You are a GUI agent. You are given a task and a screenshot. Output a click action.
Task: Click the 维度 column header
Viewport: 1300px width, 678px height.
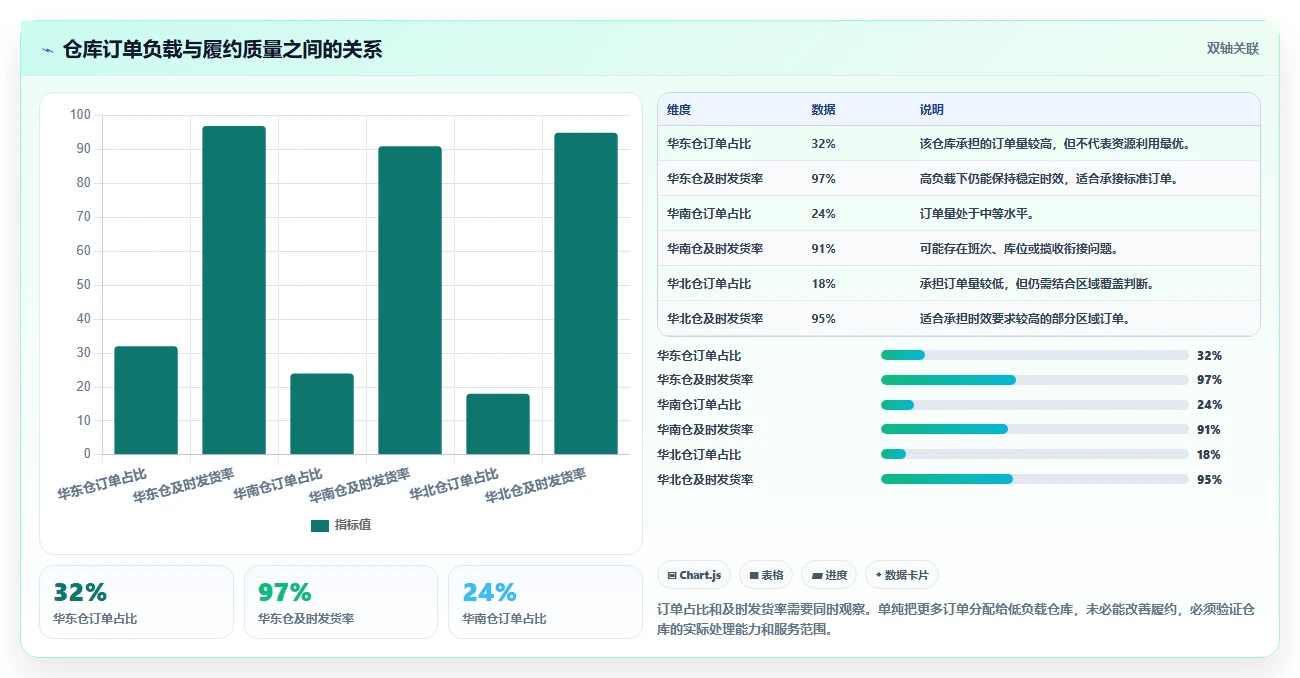pyautogui.click(x=679, y=110)
